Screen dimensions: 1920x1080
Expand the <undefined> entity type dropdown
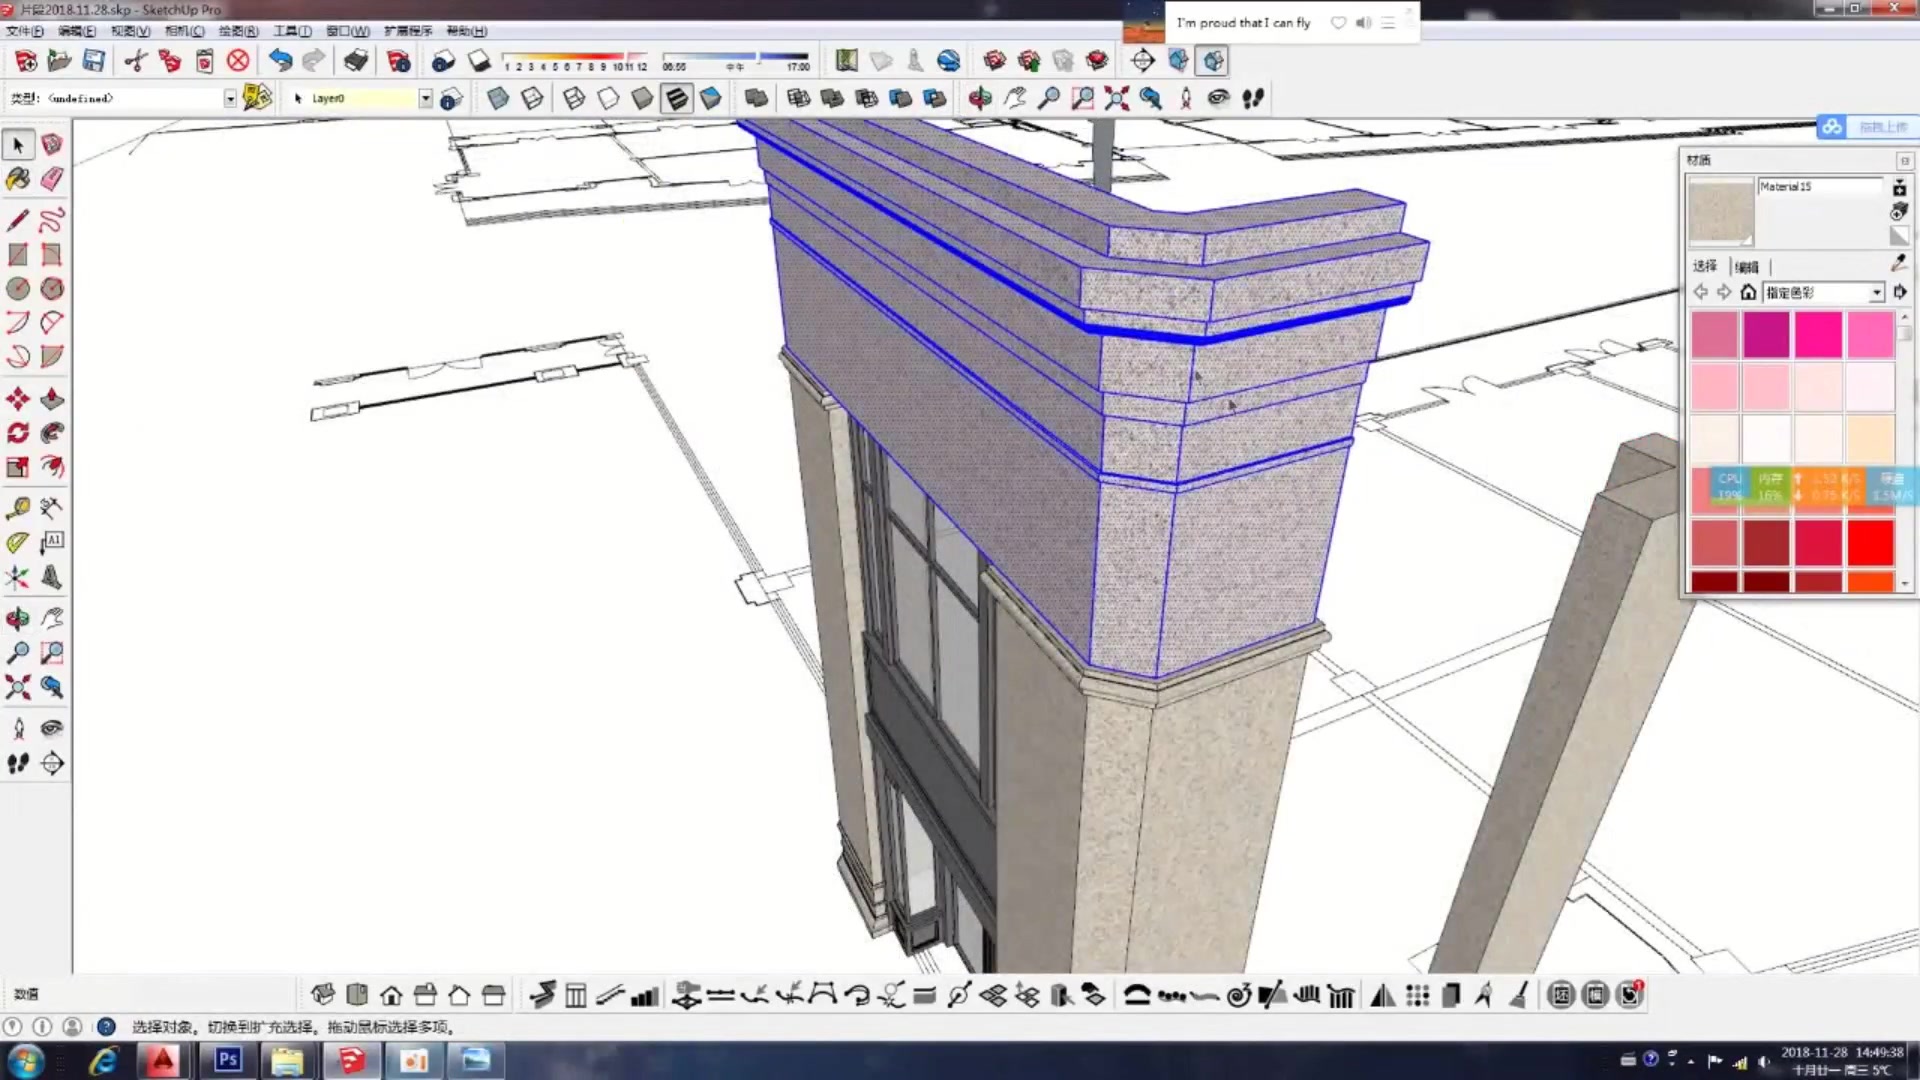click(229, 98)
